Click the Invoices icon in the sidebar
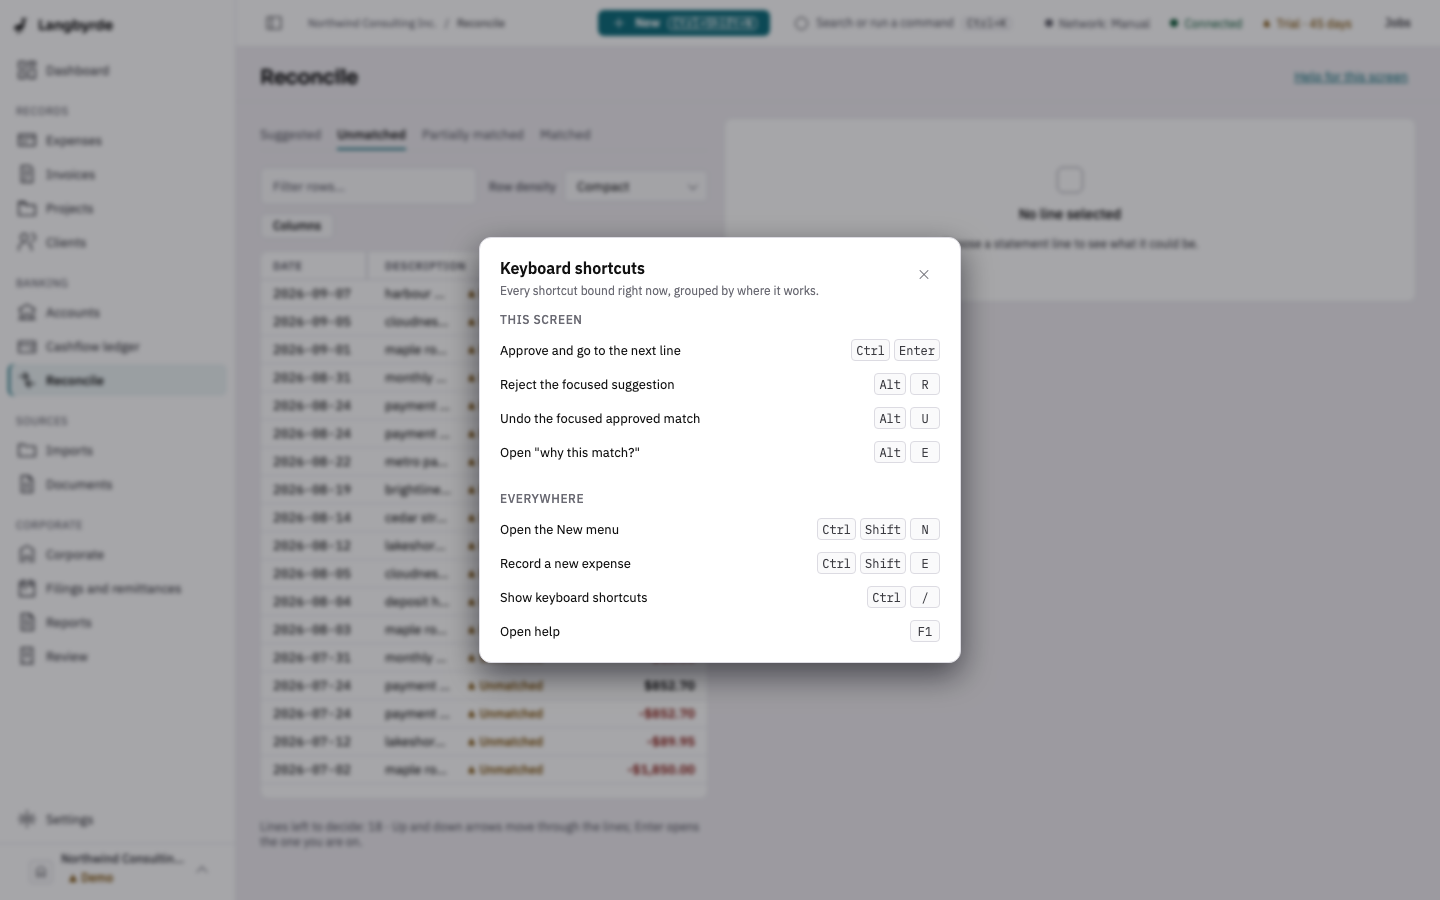Screen dimensions: 1440x900 pyautogui.click(x=27, y=174)
